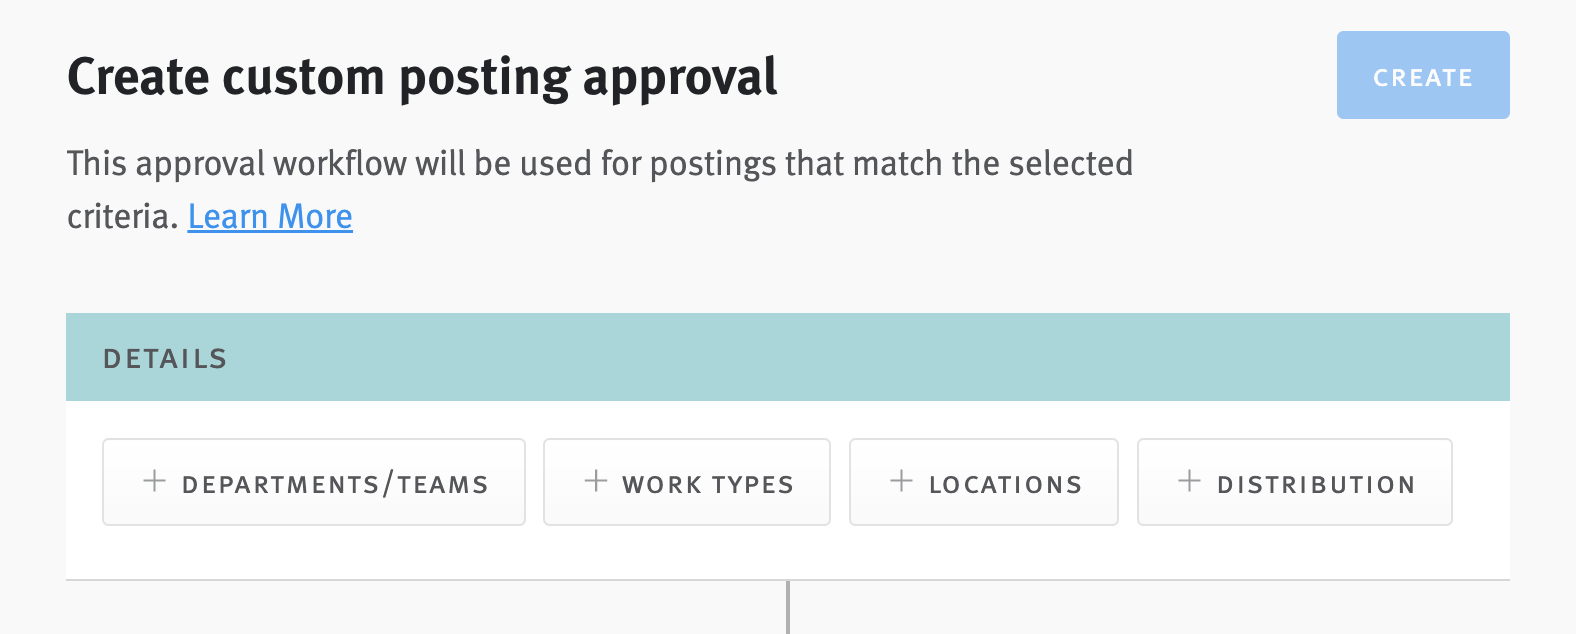Click the description text about approval workflow
Viewport: 1576px width, 634px height.
600,163
